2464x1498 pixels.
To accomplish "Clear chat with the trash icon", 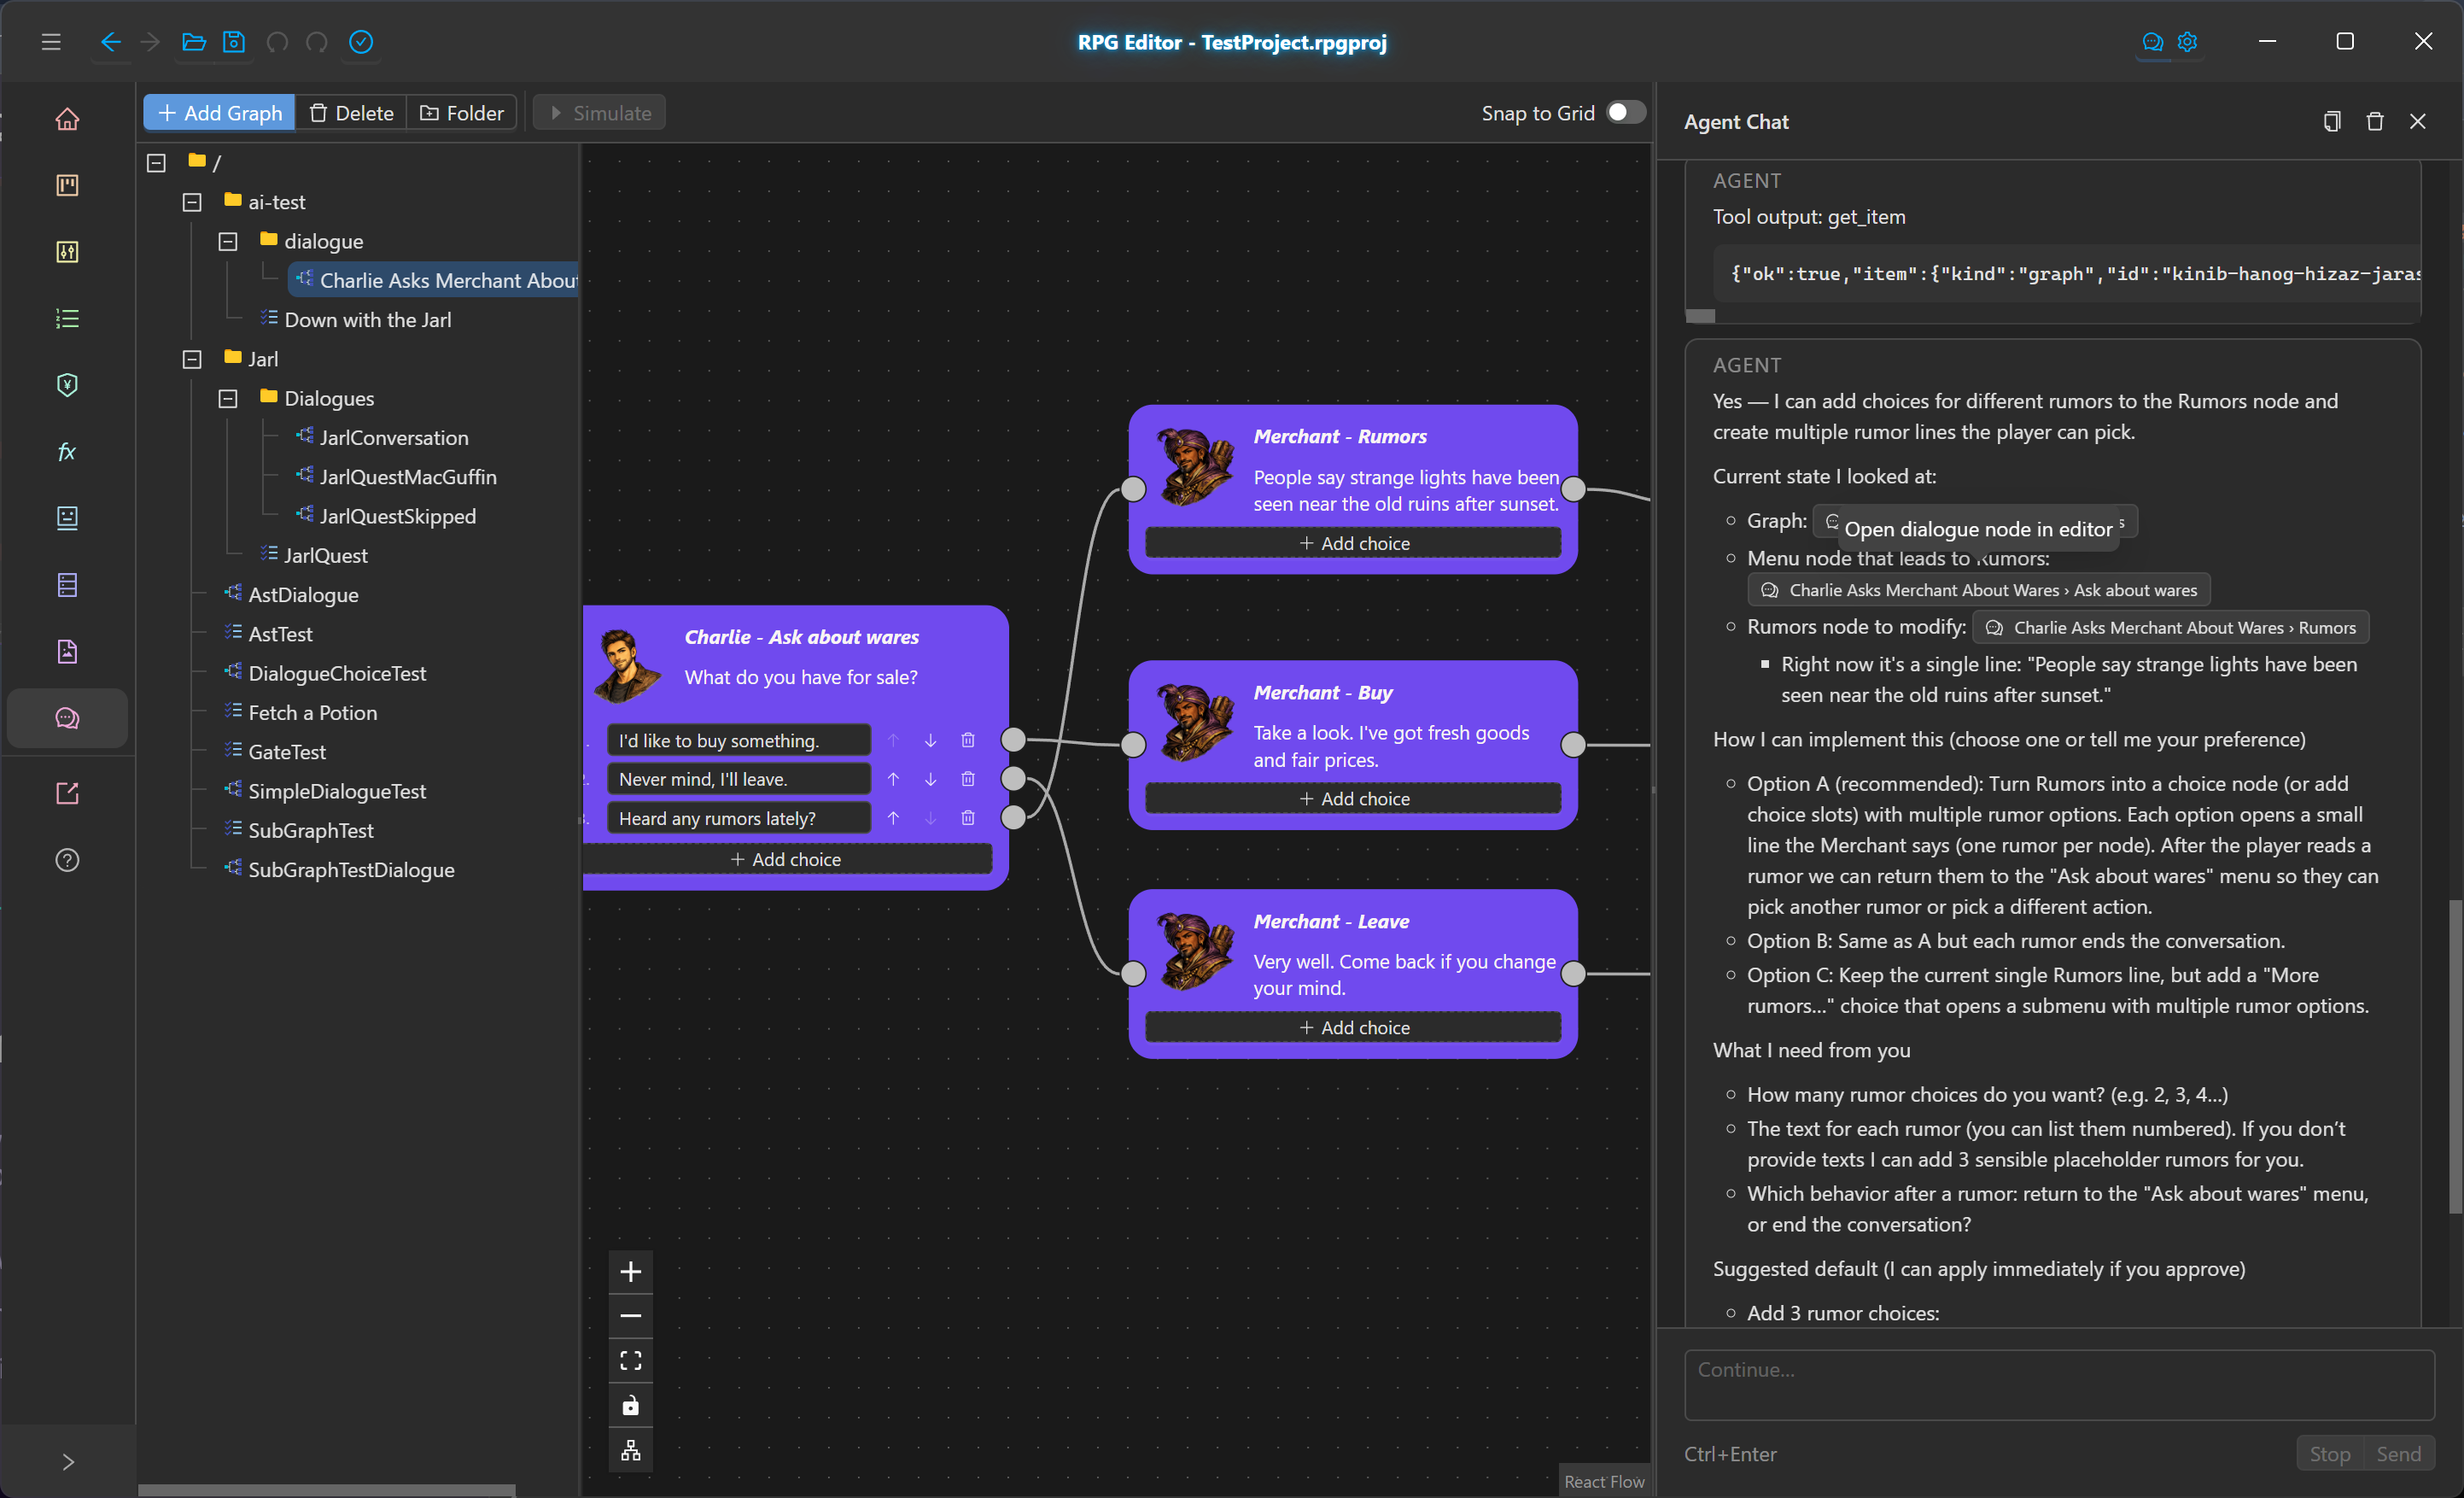I will (2374, 121).
